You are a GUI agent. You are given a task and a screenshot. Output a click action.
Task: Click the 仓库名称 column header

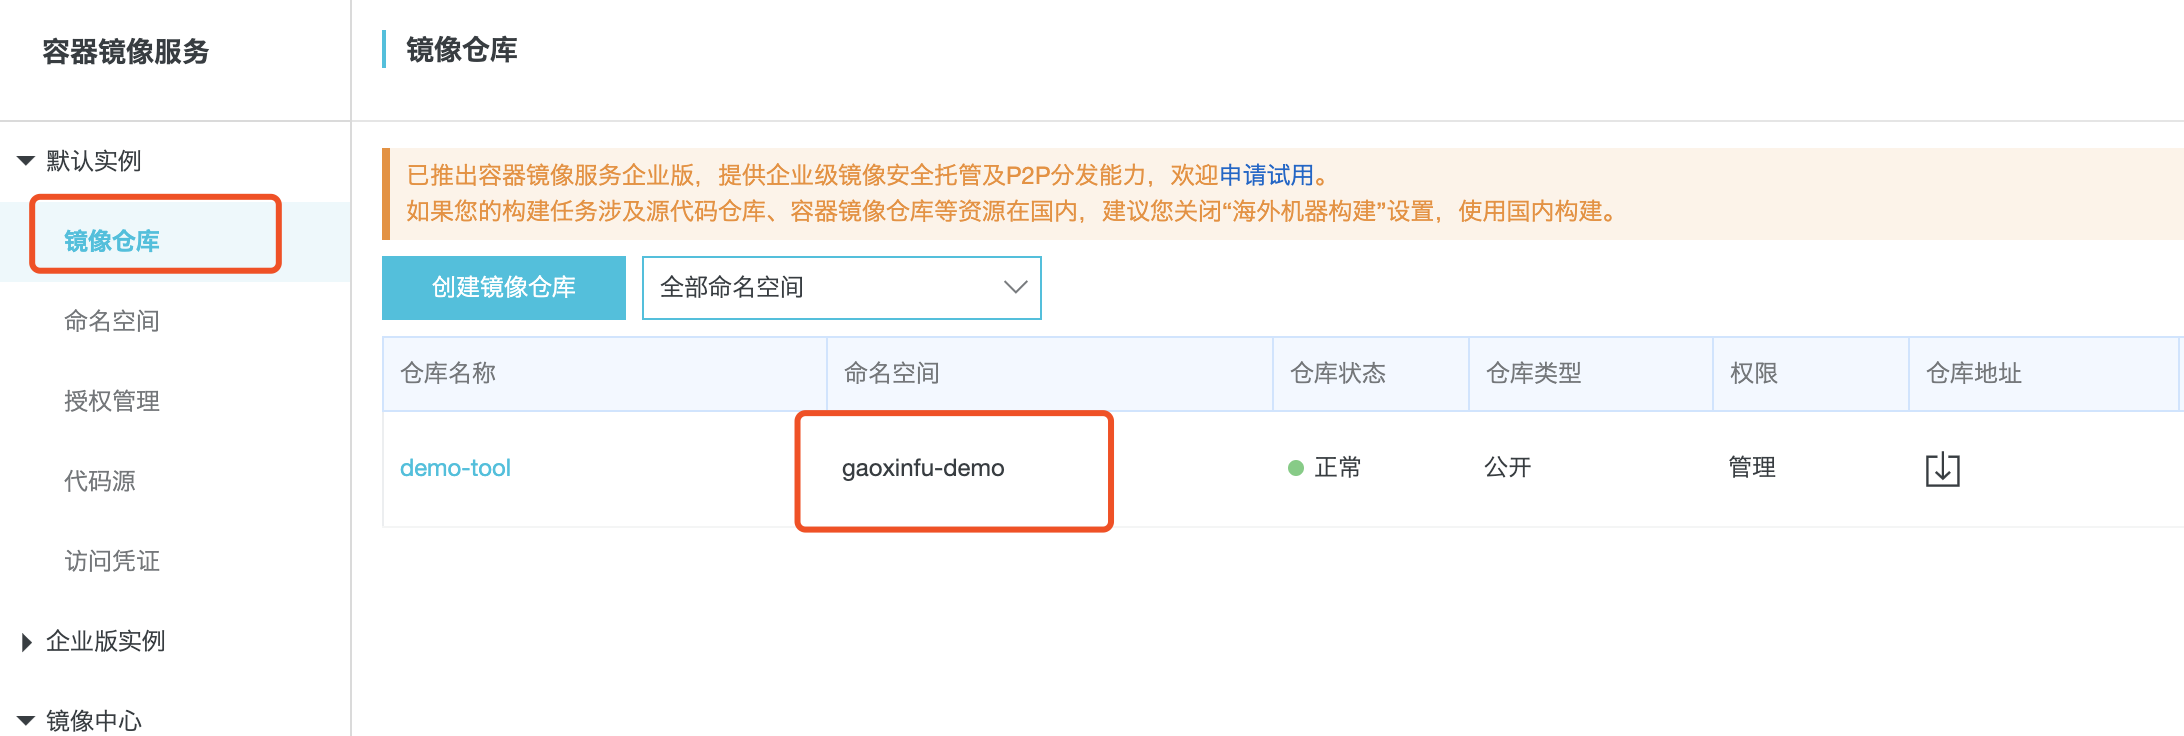446,372
